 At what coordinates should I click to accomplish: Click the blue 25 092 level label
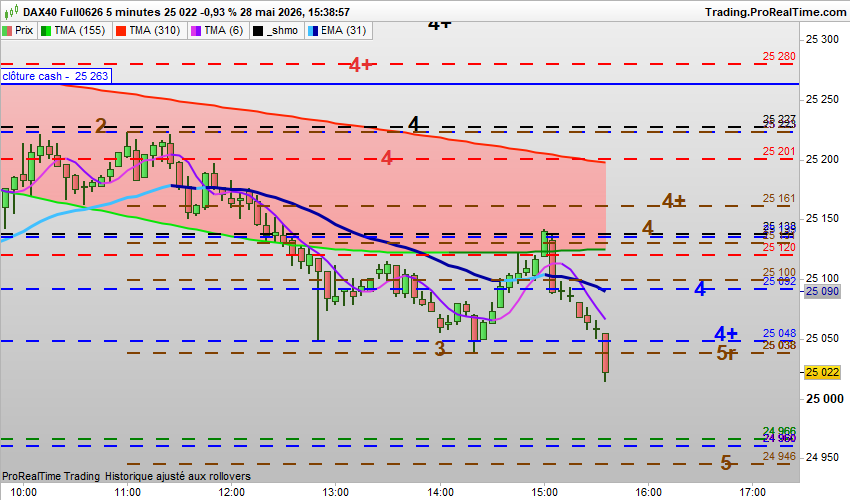click(779, 281)
